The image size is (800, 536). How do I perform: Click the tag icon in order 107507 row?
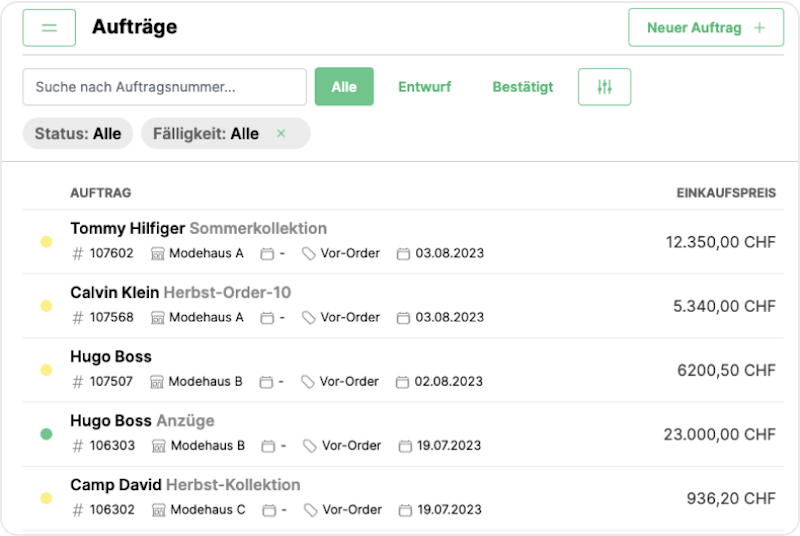point(308,382)
